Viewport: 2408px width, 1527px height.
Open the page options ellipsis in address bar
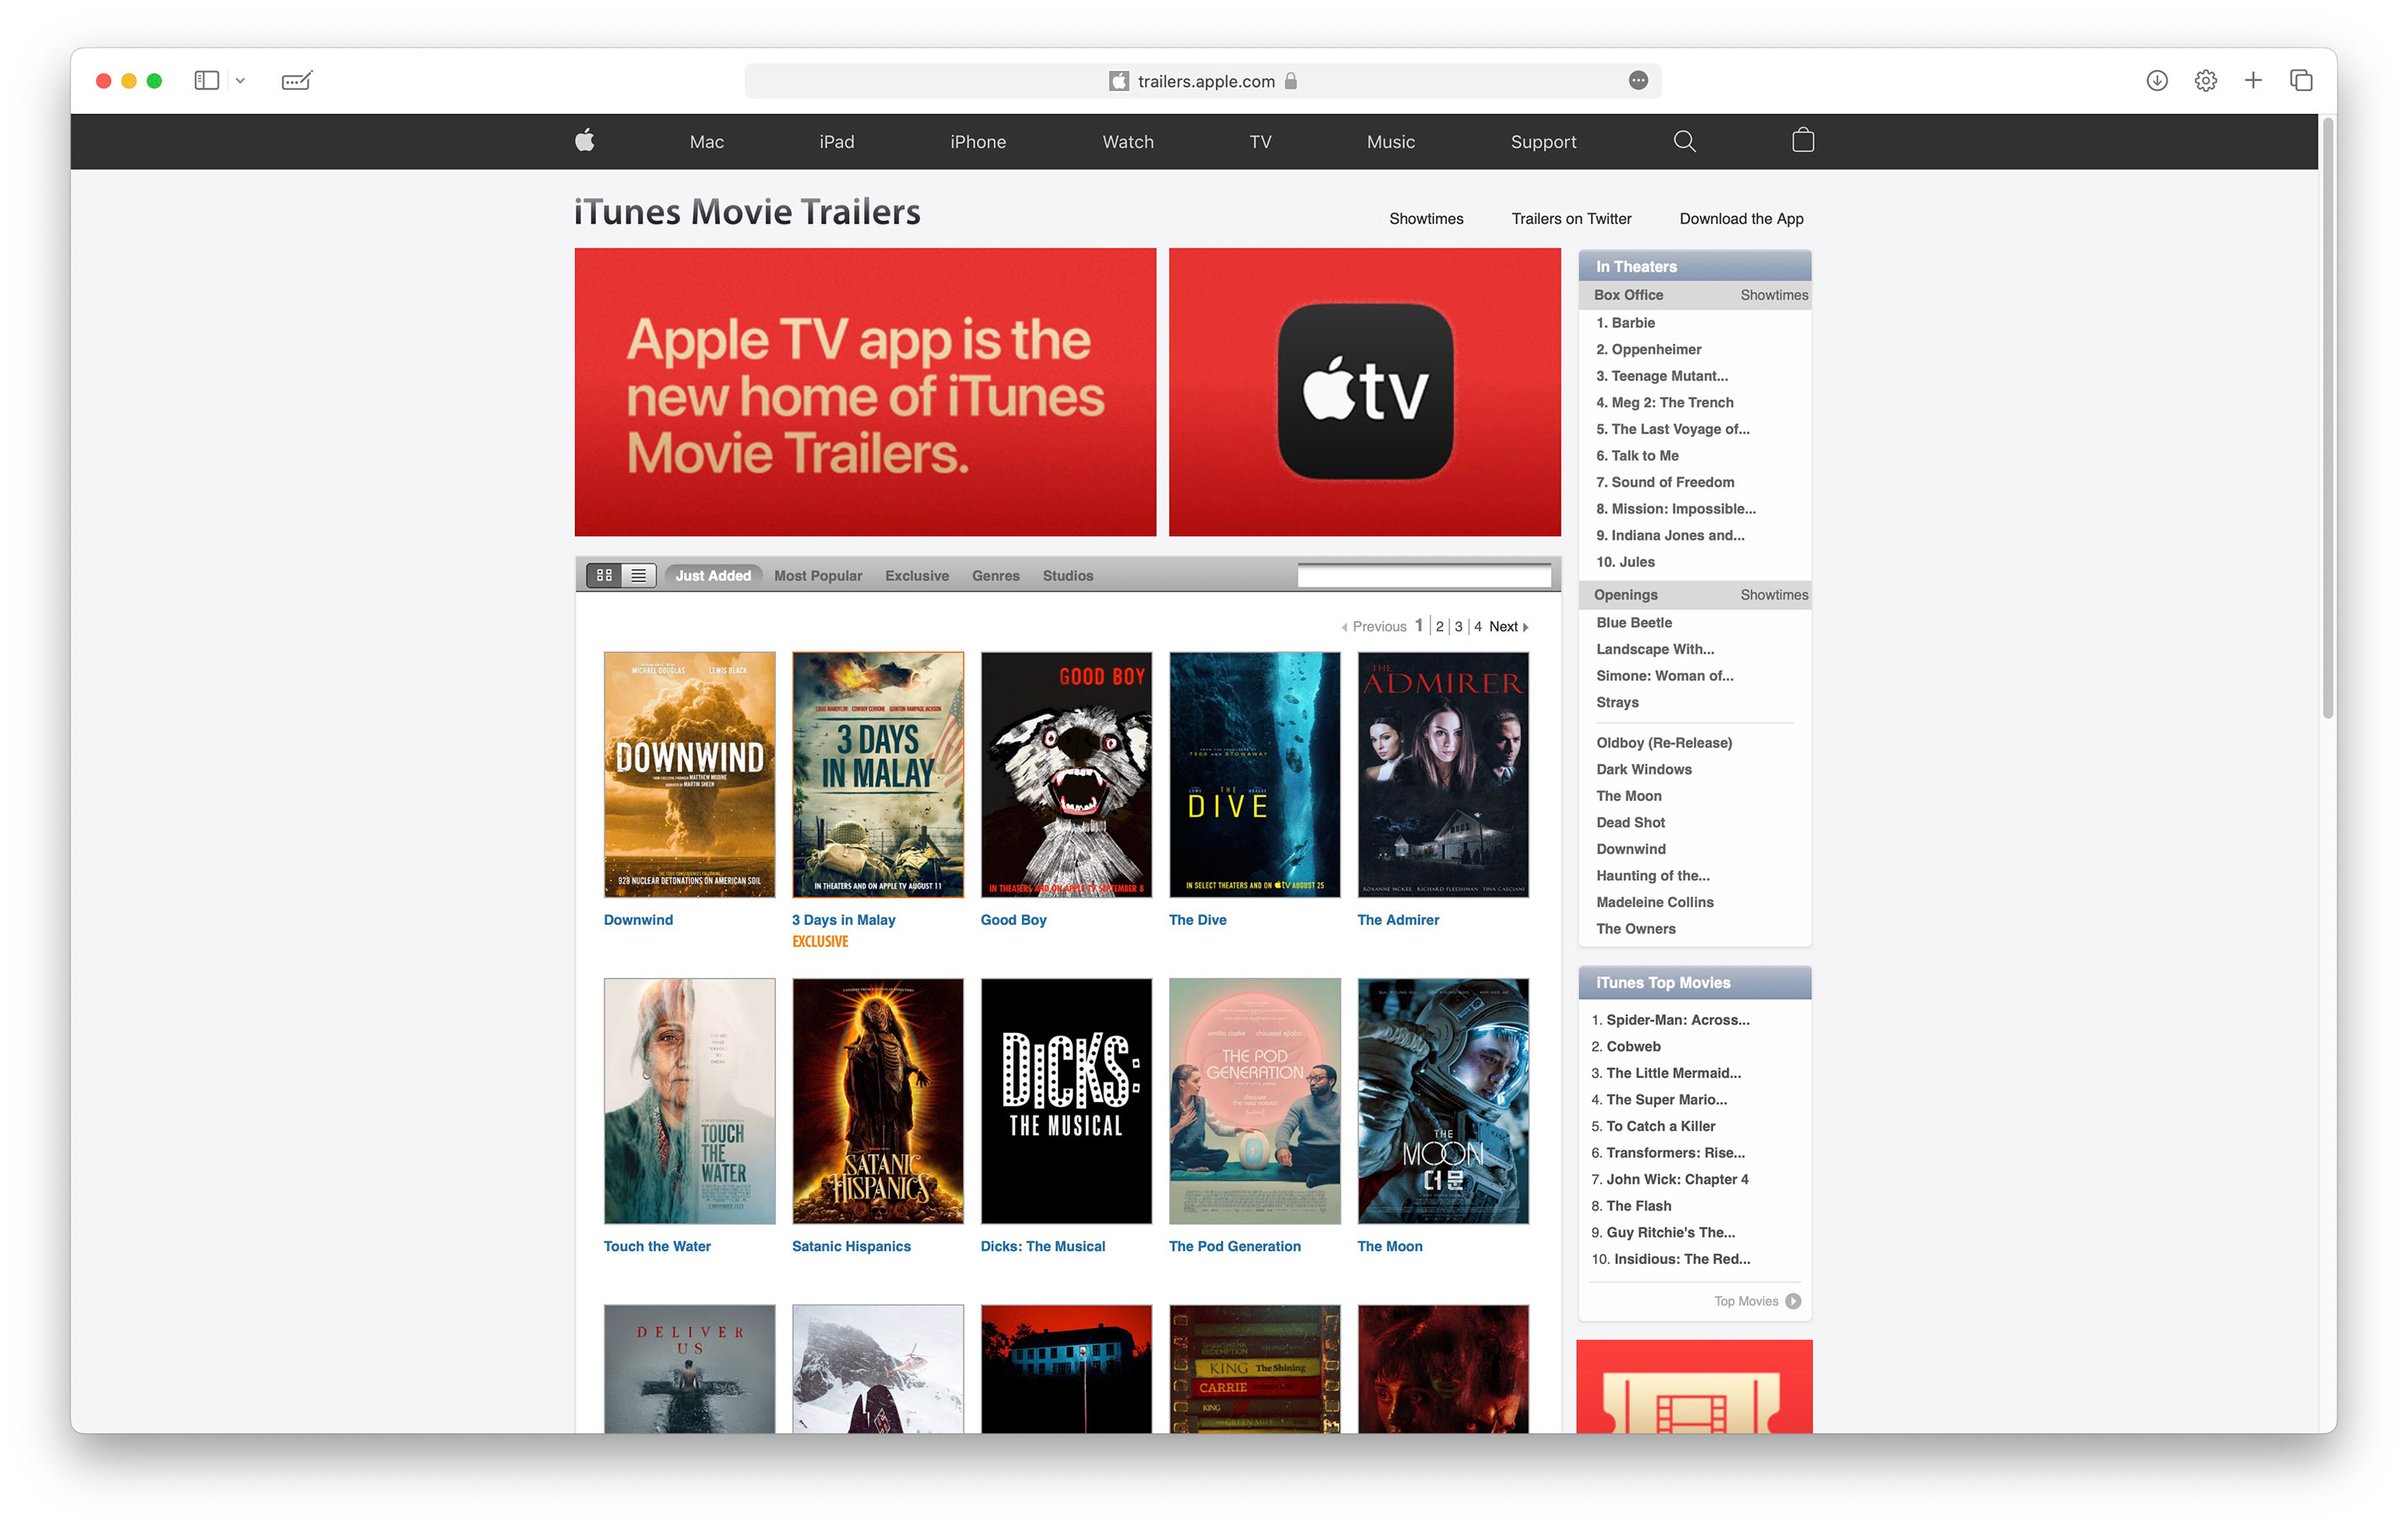click(x=1637, y=80)
